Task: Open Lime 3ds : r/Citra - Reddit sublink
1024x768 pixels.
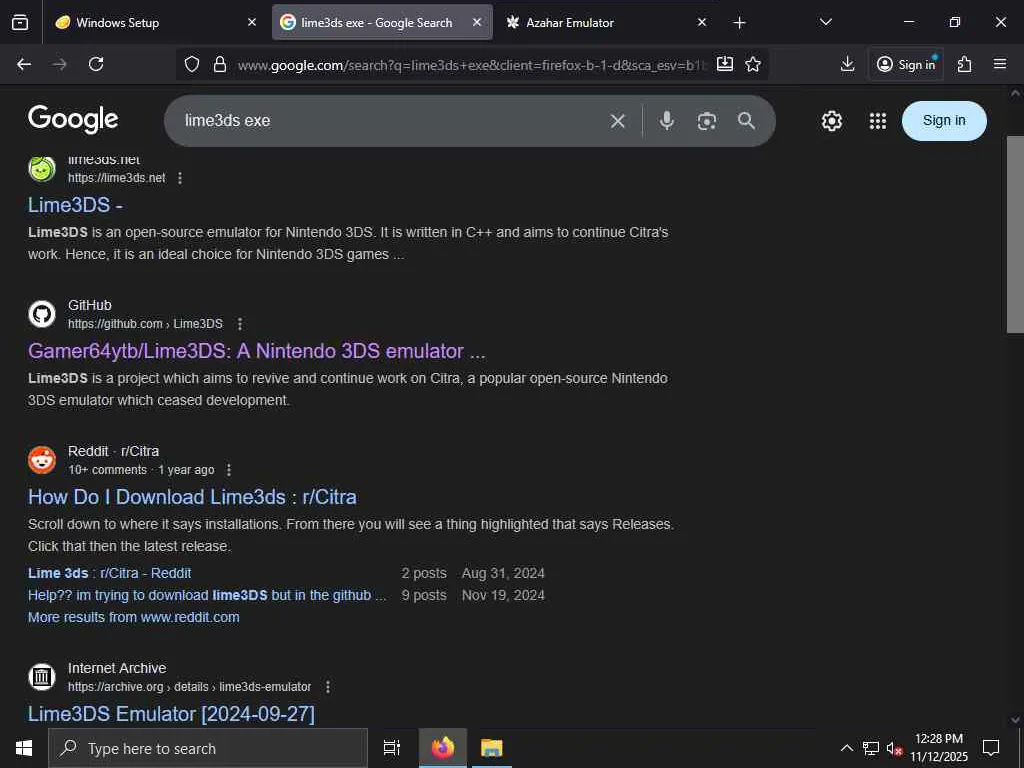Action: tap(110, 573)
